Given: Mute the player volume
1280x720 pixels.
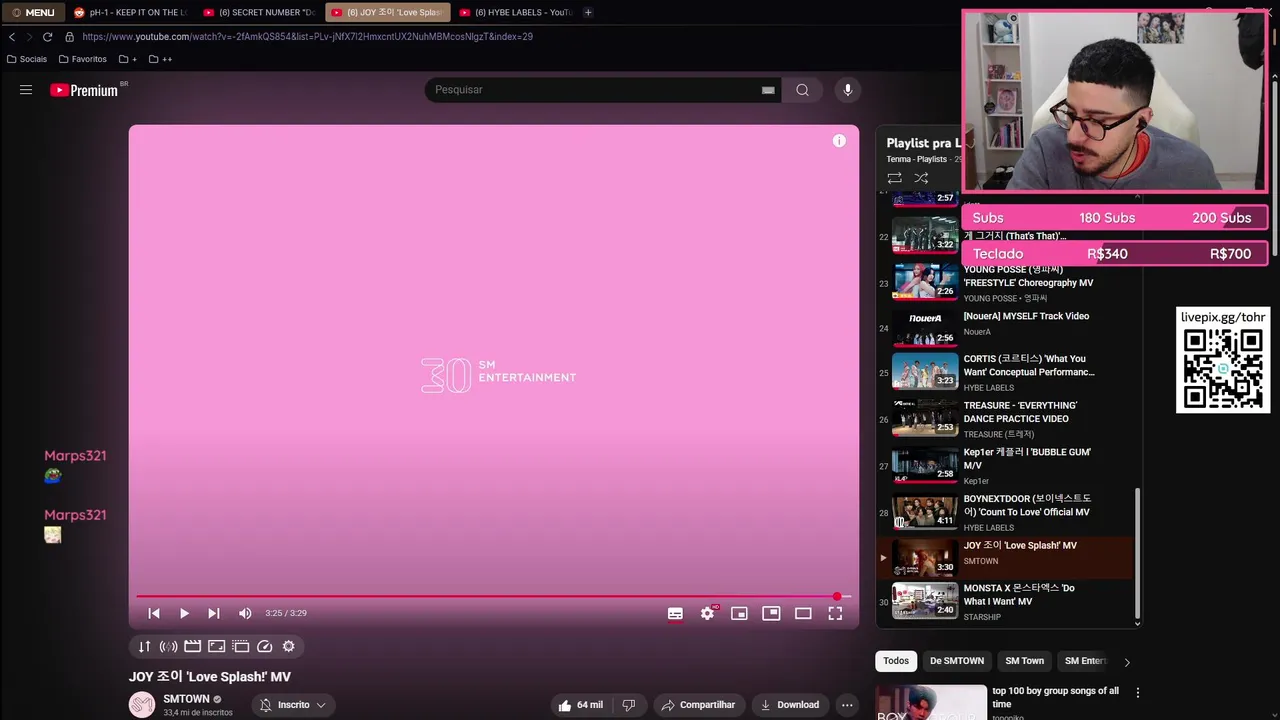Looking at the screenshot, I should tap(245, 613).
